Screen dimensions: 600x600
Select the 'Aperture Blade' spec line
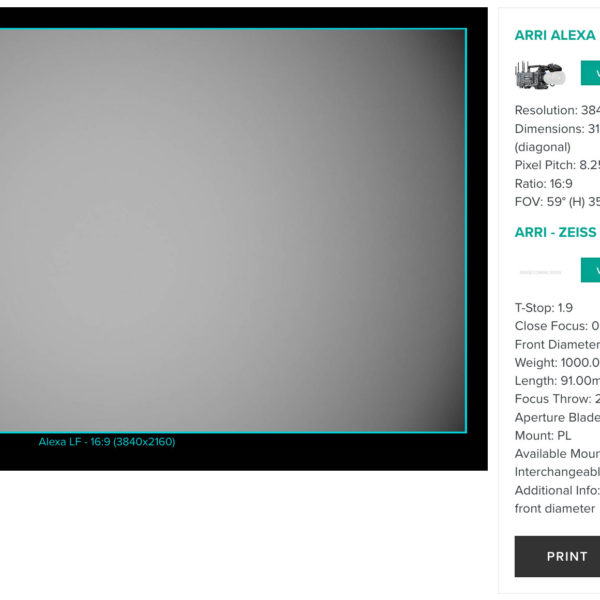[557, 417]
